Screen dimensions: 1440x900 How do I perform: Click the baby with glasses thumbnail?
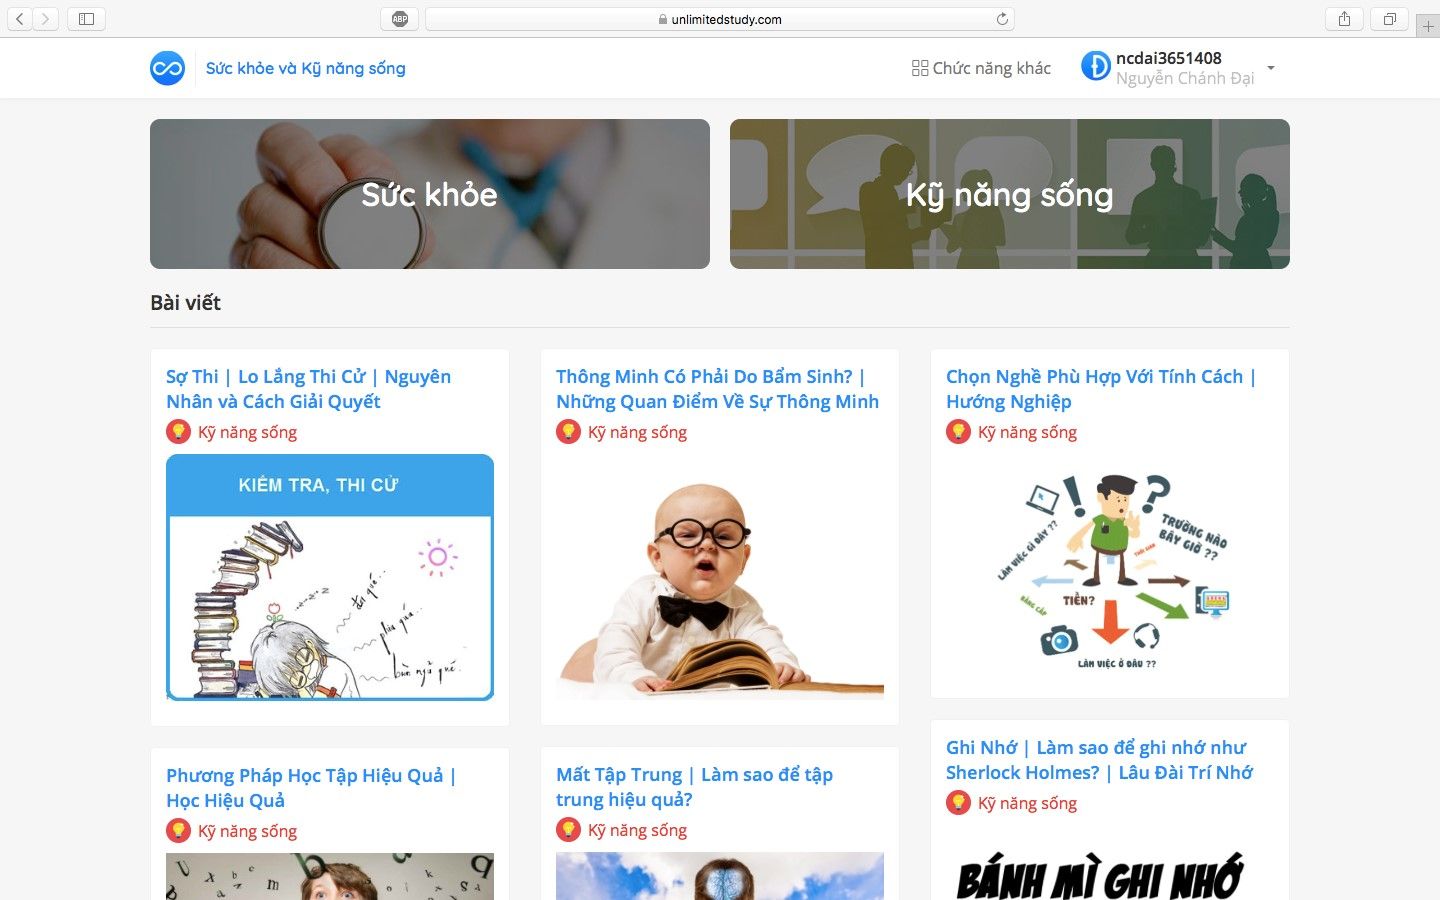(720, 577)
